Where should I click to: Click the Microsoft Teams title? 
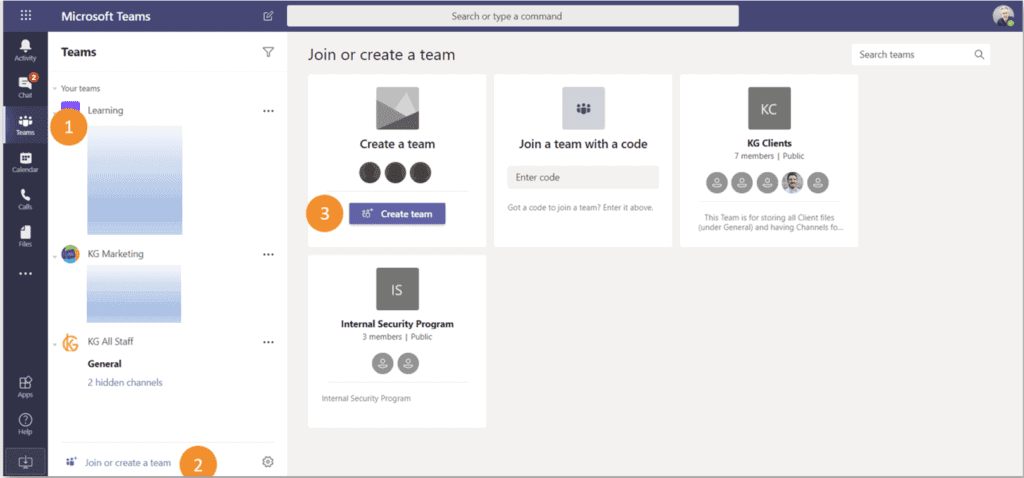[108, 16]
